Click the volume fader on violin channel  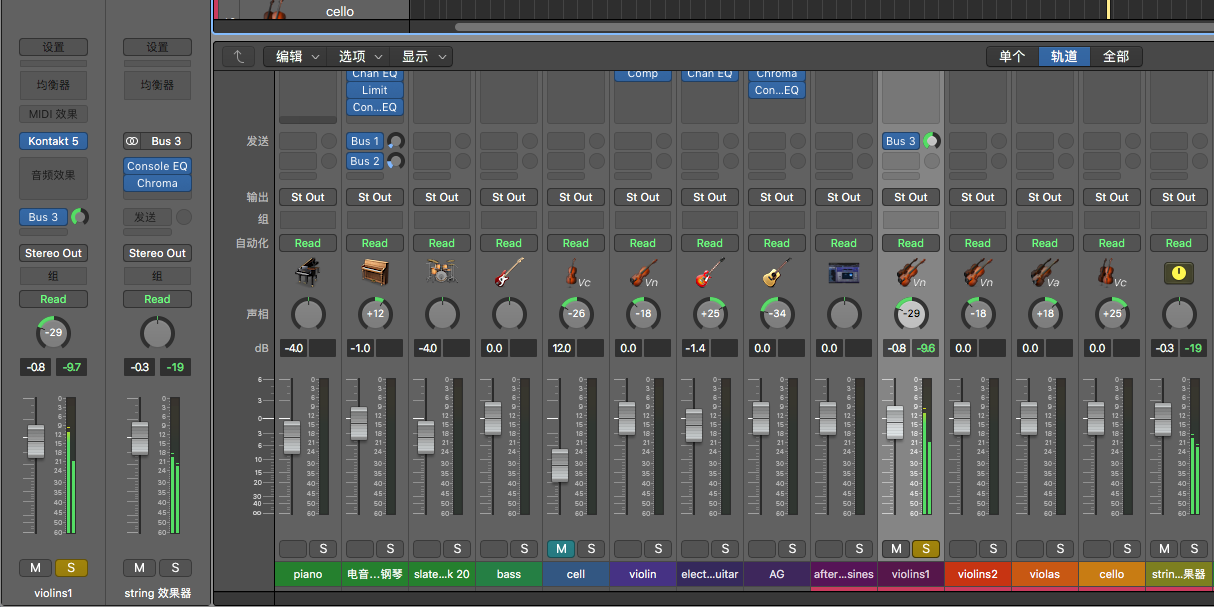pyautogui.click(x=626, y=417)
